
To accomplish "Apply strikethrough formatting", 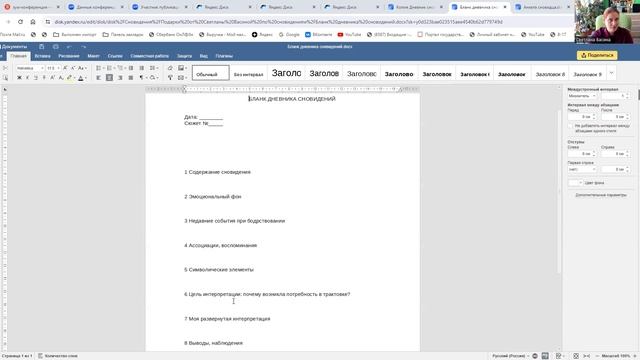I will [44, 78].
